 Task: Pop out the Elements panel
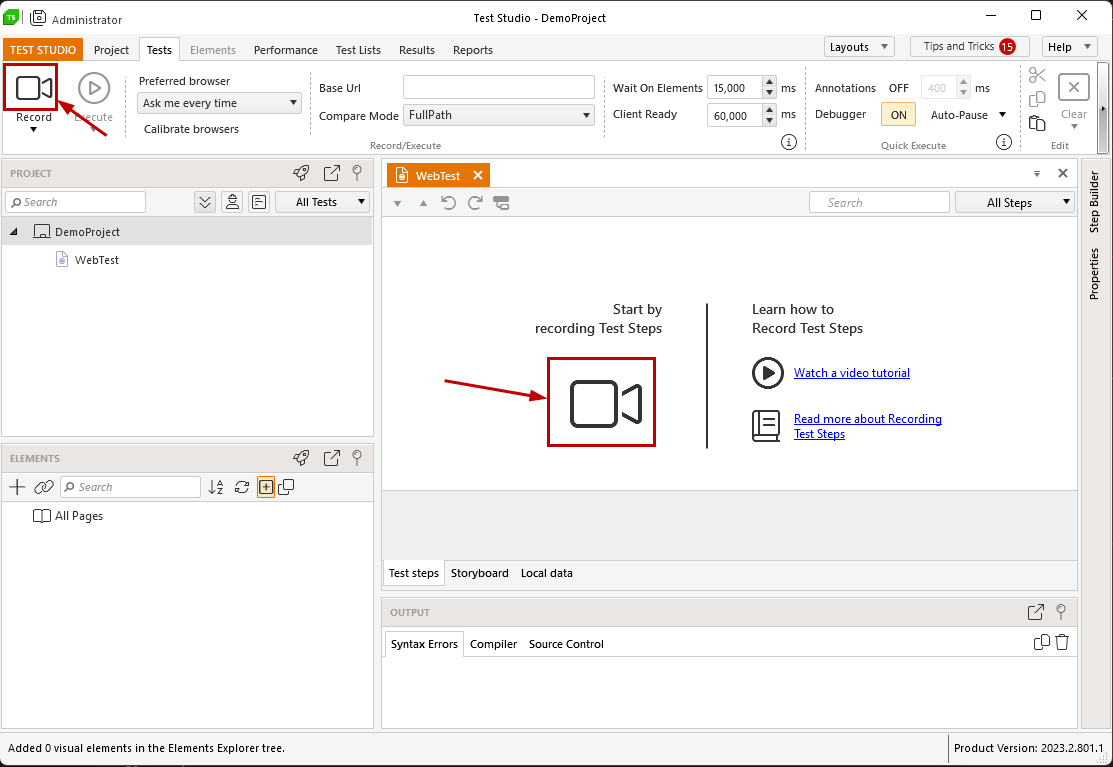click(x=331, y=458)
